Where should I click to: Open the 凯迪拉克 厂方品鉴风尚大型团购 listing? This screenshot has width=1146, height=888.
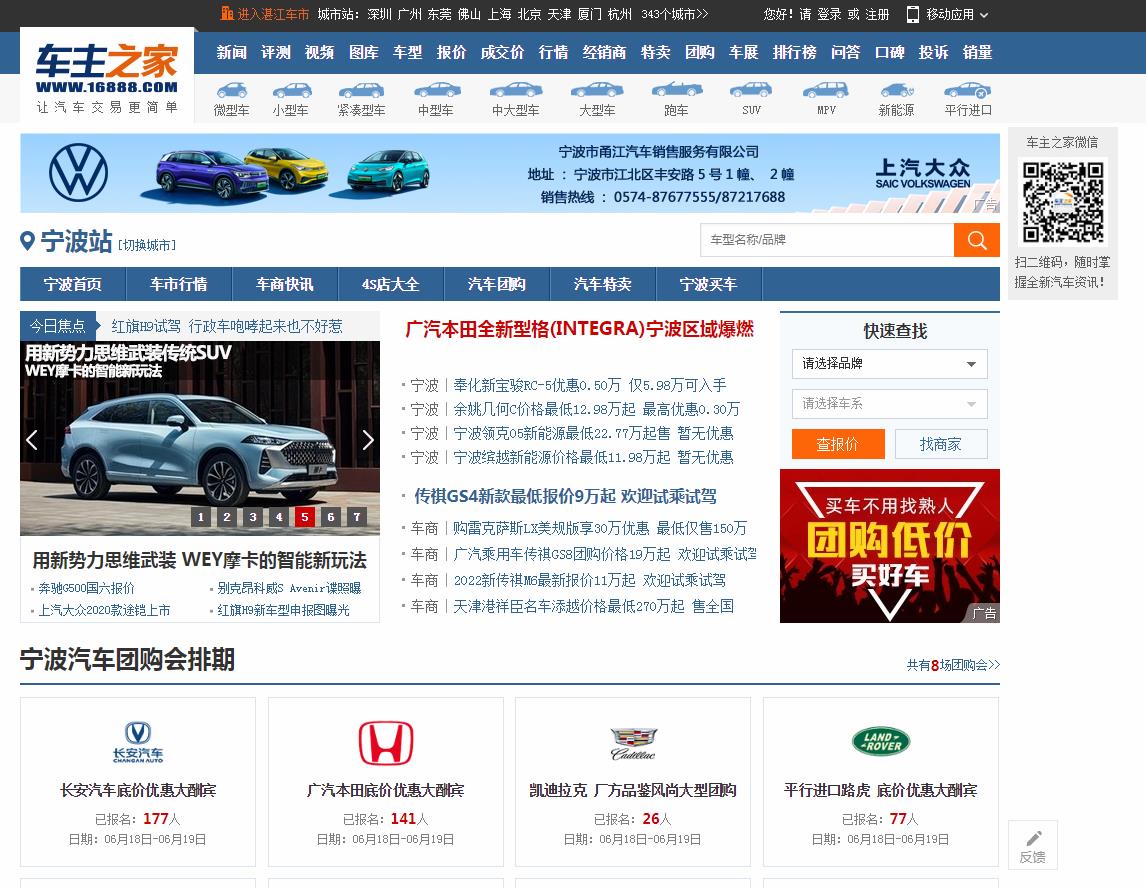pyautogui.click(x=633, y=790)
